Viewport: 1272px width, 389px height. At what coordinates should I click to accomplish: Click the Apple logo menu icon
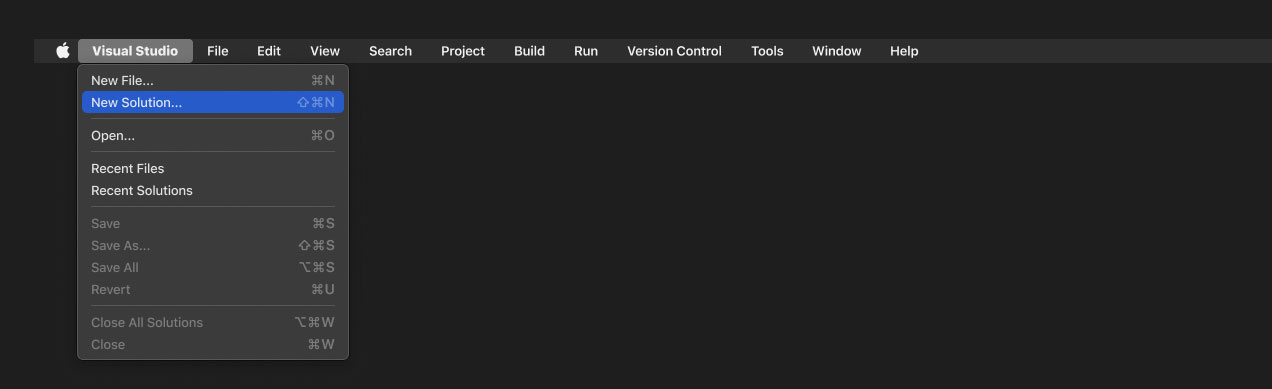[63, 51]
